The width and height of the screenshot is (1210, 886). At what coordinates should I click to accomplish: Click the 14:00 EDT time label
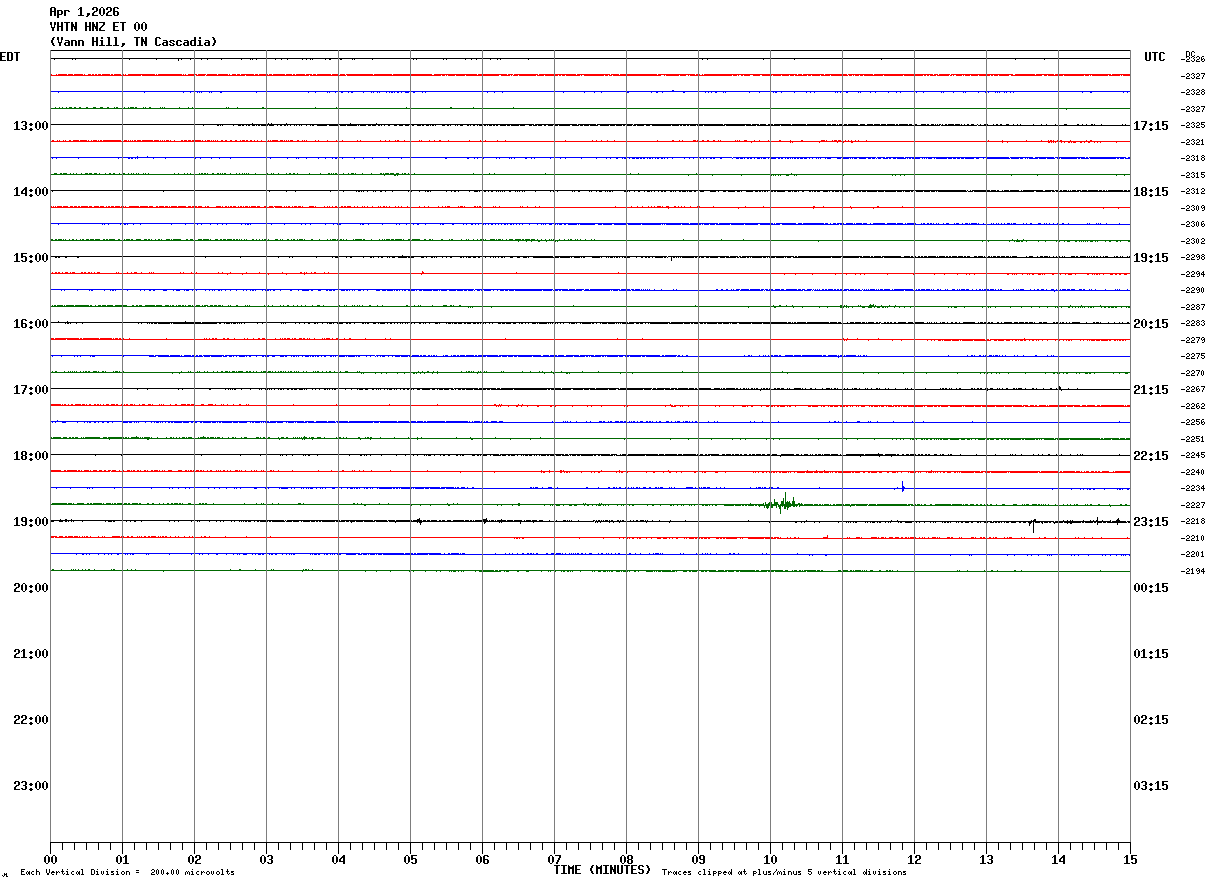coord(30,192)
